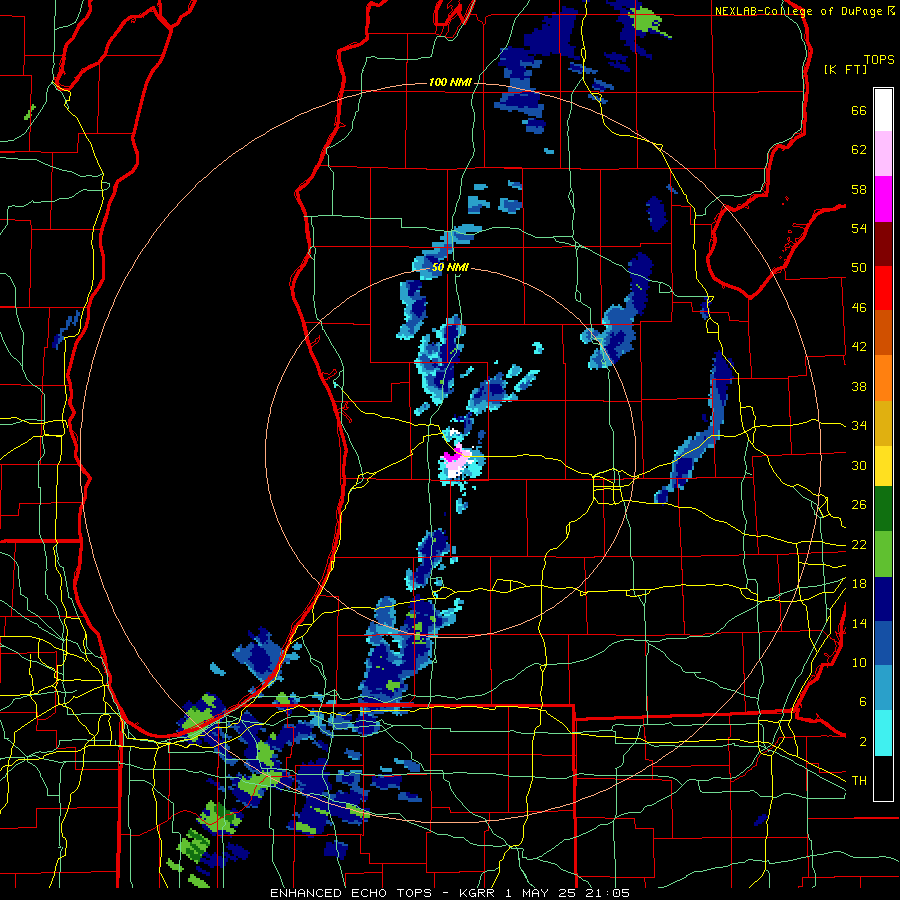Click the light pink legend swatch
This screenshot has width=900, height=900.
tap(883, 153)
